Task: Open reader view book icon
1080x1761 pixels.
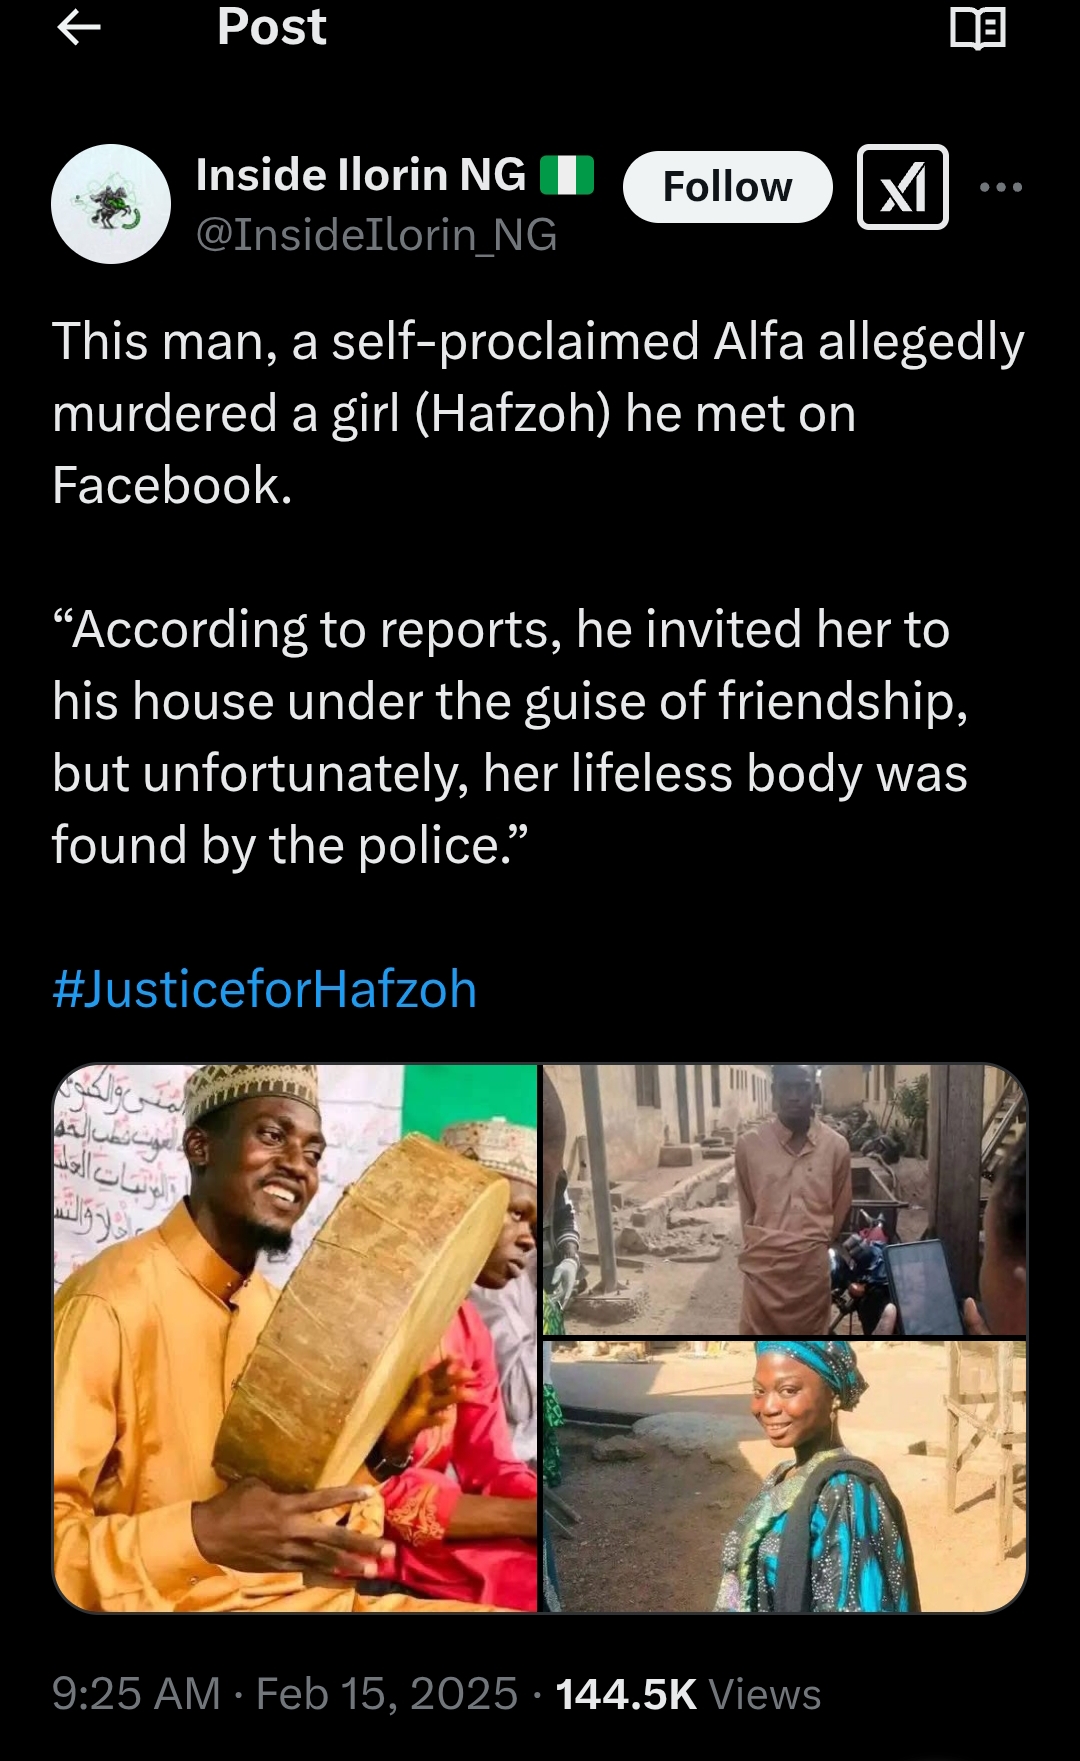Action: [x=977, y=28]
